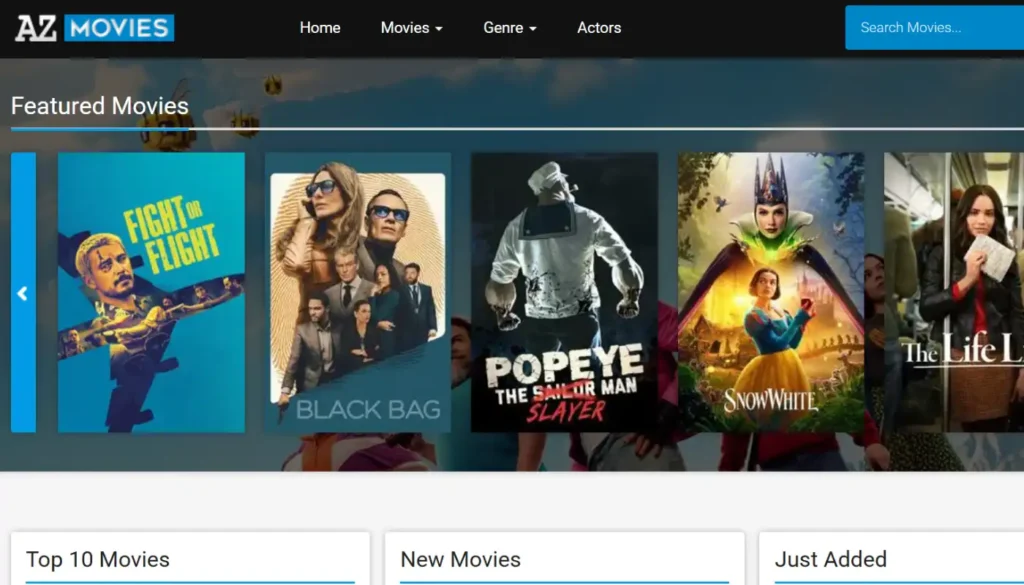Click the Just Added heading
Image resolution: width=1024 pixels, height=585 pixels.
click(831, 560)
